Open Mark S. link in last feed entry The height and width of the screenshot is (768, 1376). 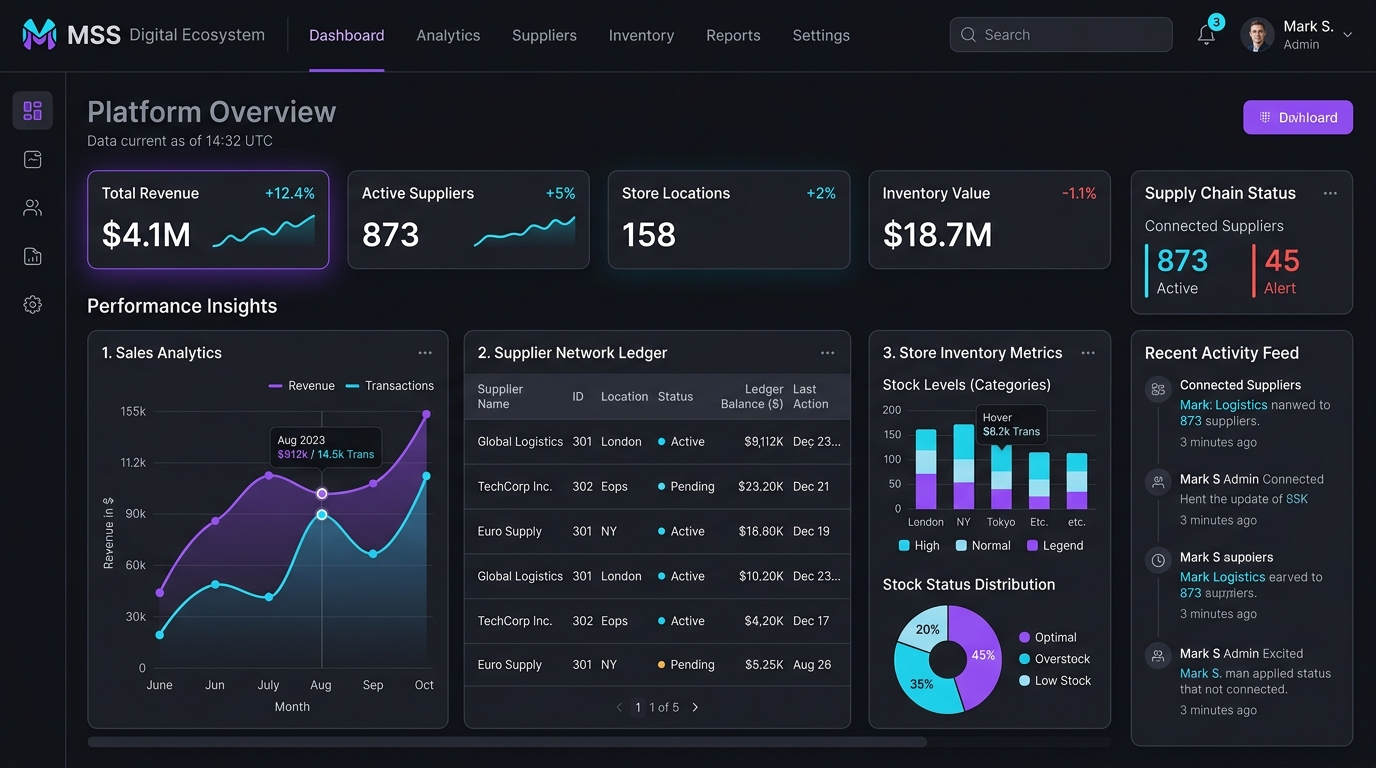coord(1200,673)
